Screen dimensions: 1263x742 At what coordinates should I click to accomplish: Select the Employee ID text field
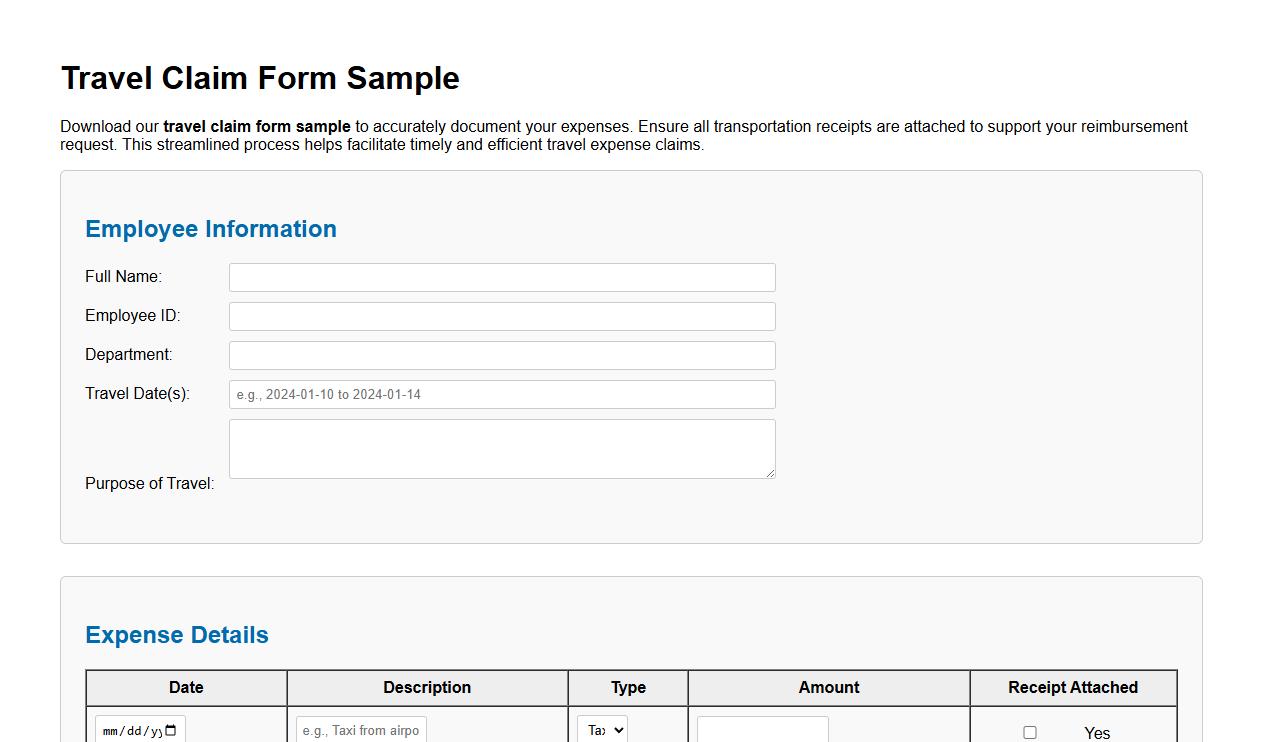coord(502,316)
